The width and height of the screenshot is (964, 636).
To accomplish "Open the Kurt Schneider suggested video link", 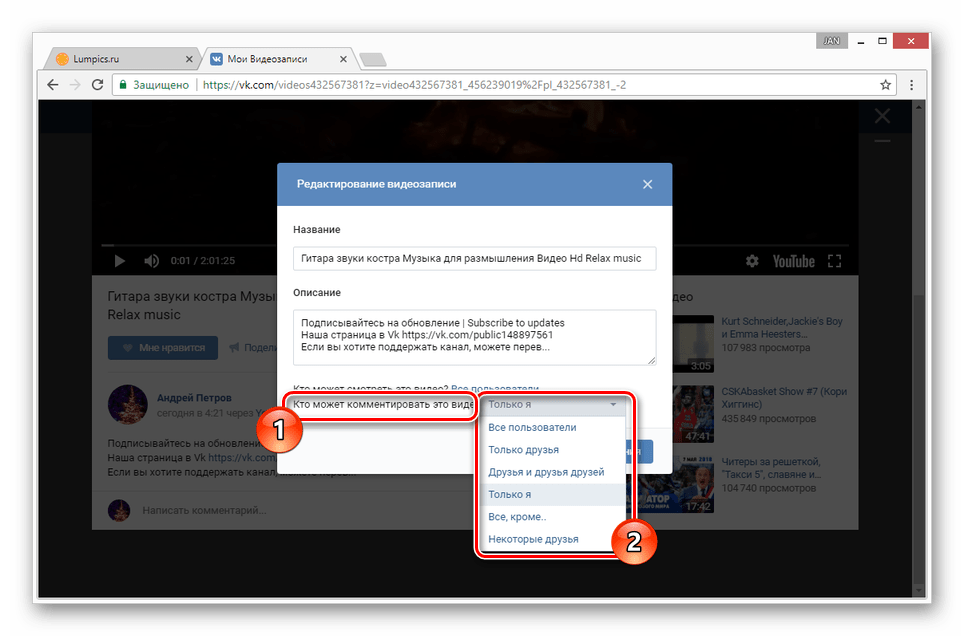I will pos(781,327).
